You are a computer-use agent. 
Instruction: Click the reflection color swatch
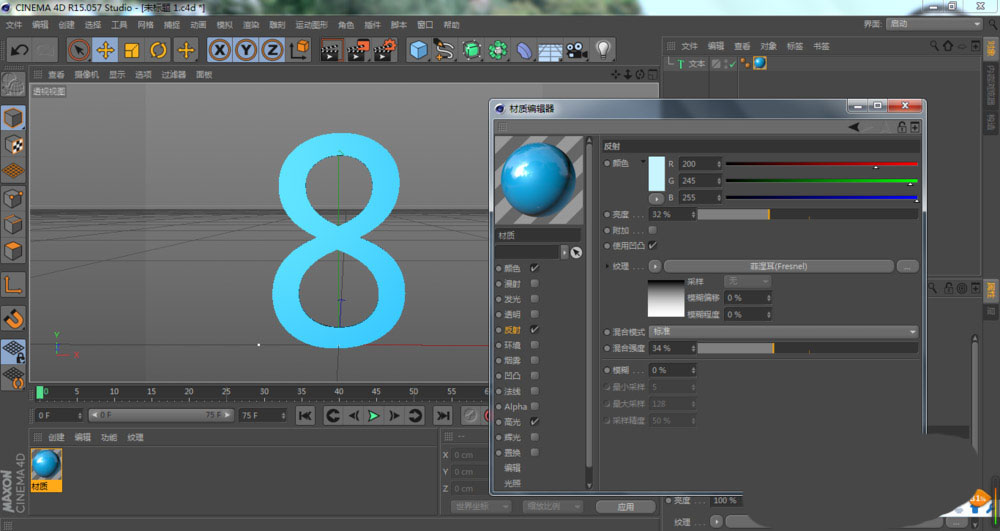656,173
